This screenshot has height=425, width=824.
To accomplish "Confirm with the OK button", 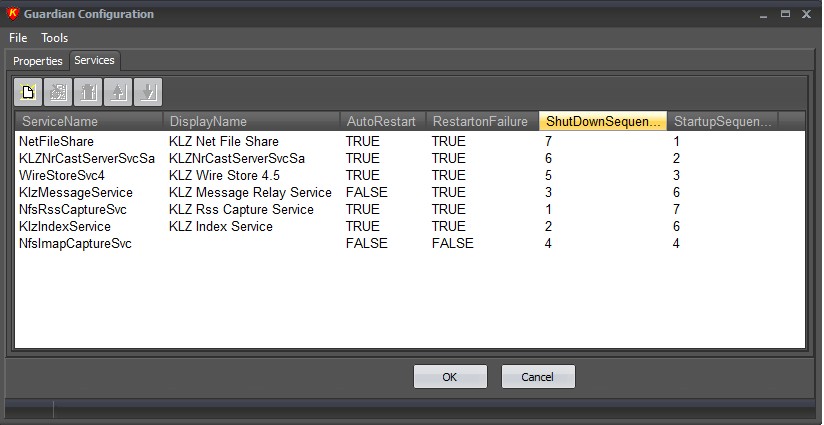I will (x=450, y=377).
